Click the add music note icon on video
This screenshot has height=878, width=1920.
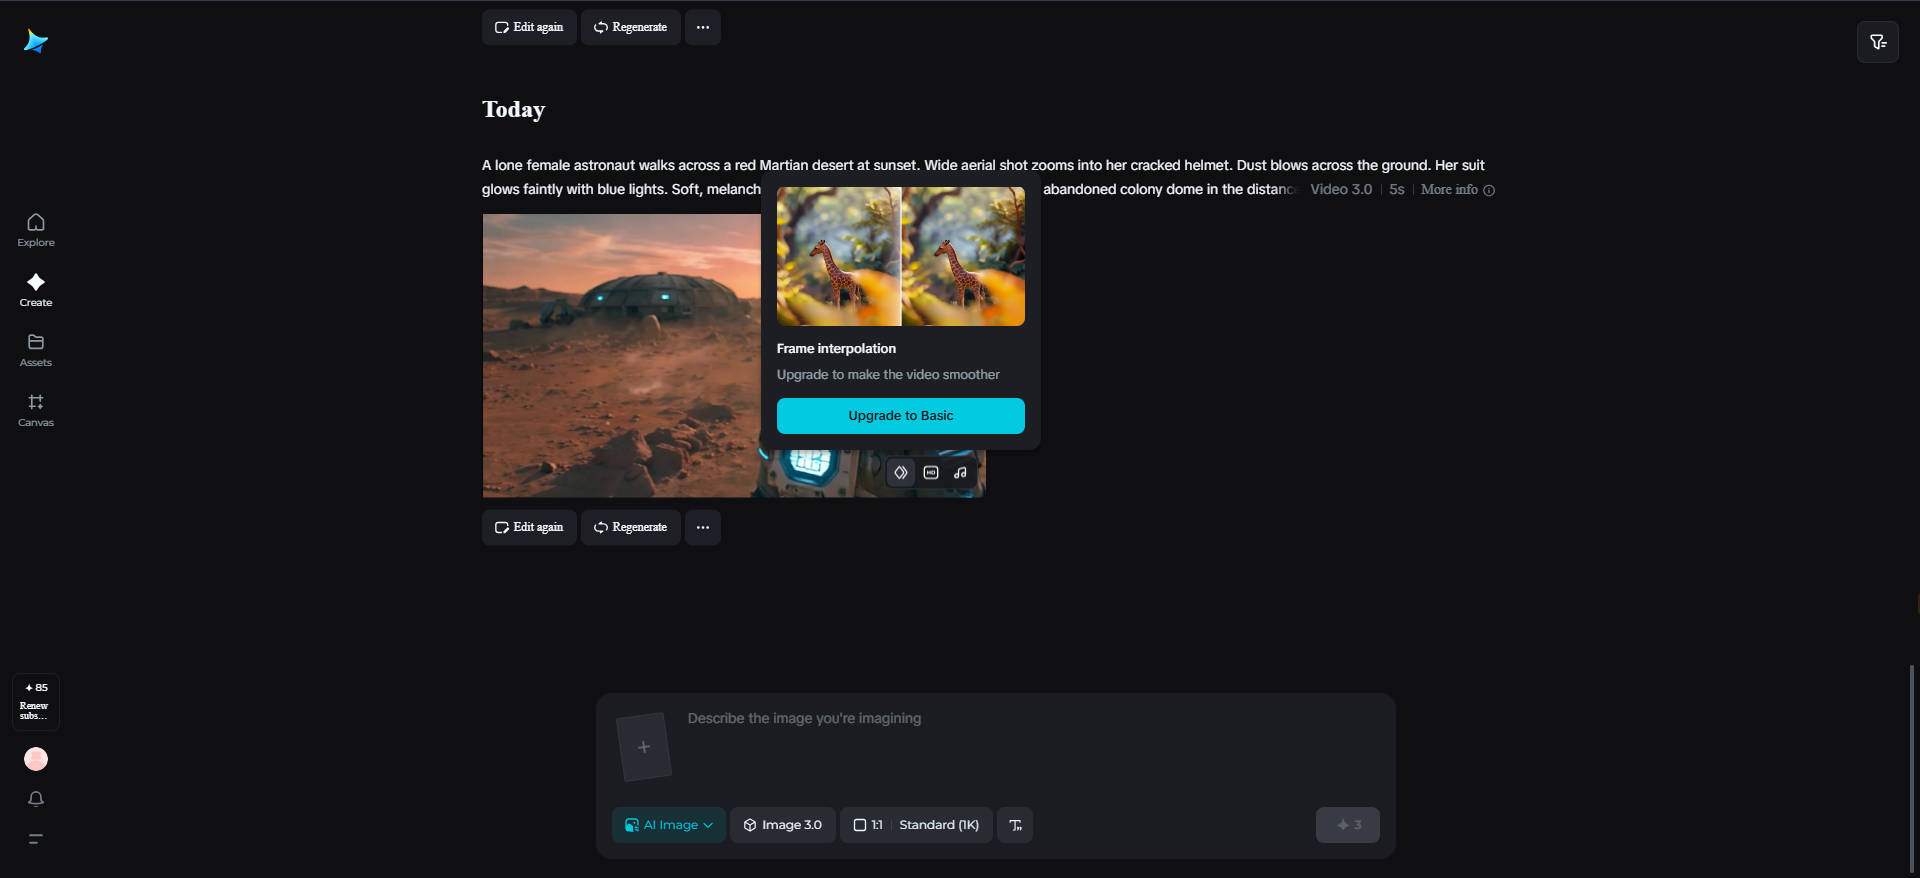(960, 472)
